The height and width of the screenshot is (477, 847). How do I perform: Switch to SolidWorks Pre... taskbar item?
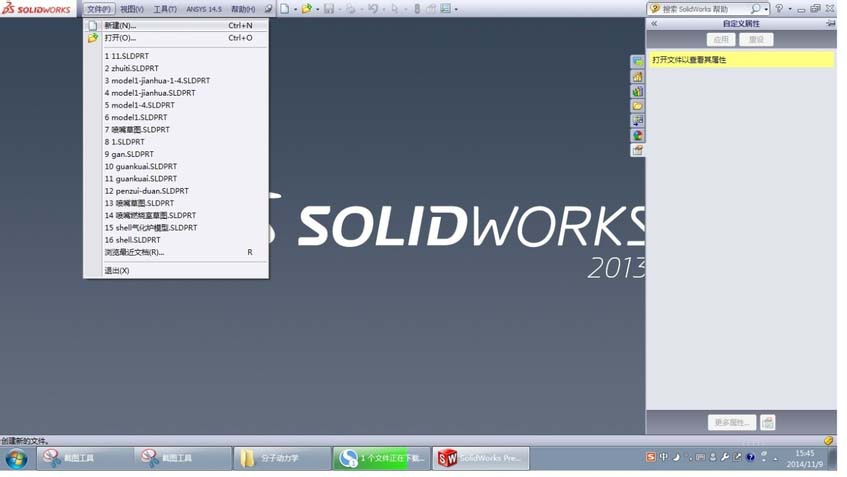tap(480, 458)
